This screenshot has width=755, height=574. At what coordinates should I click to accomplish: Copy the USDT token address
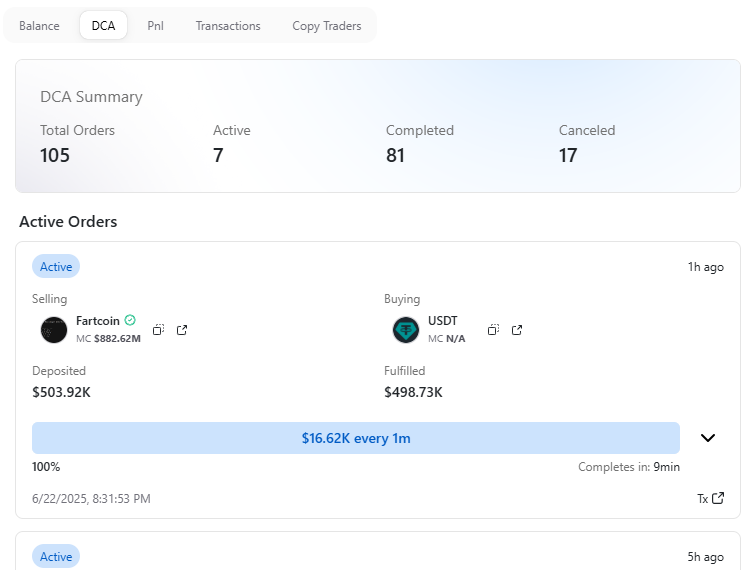493,330
